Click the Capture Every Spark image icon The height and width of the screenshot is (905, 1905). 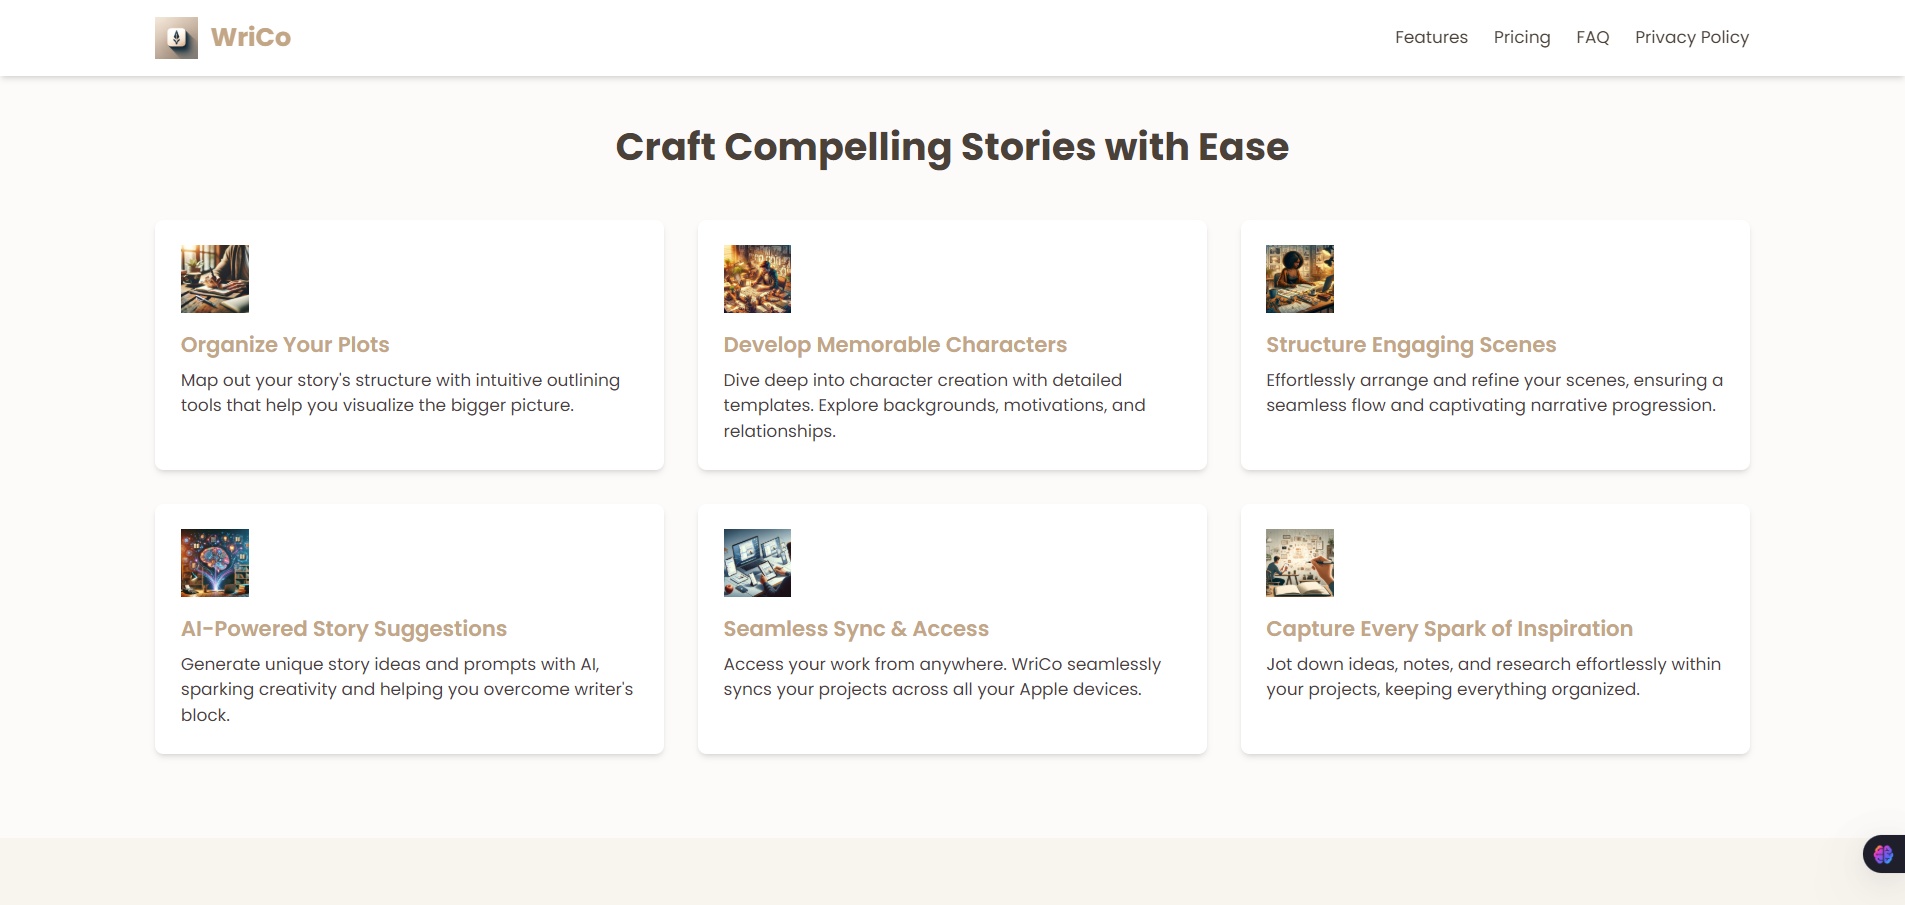(x=1299, y=563)
